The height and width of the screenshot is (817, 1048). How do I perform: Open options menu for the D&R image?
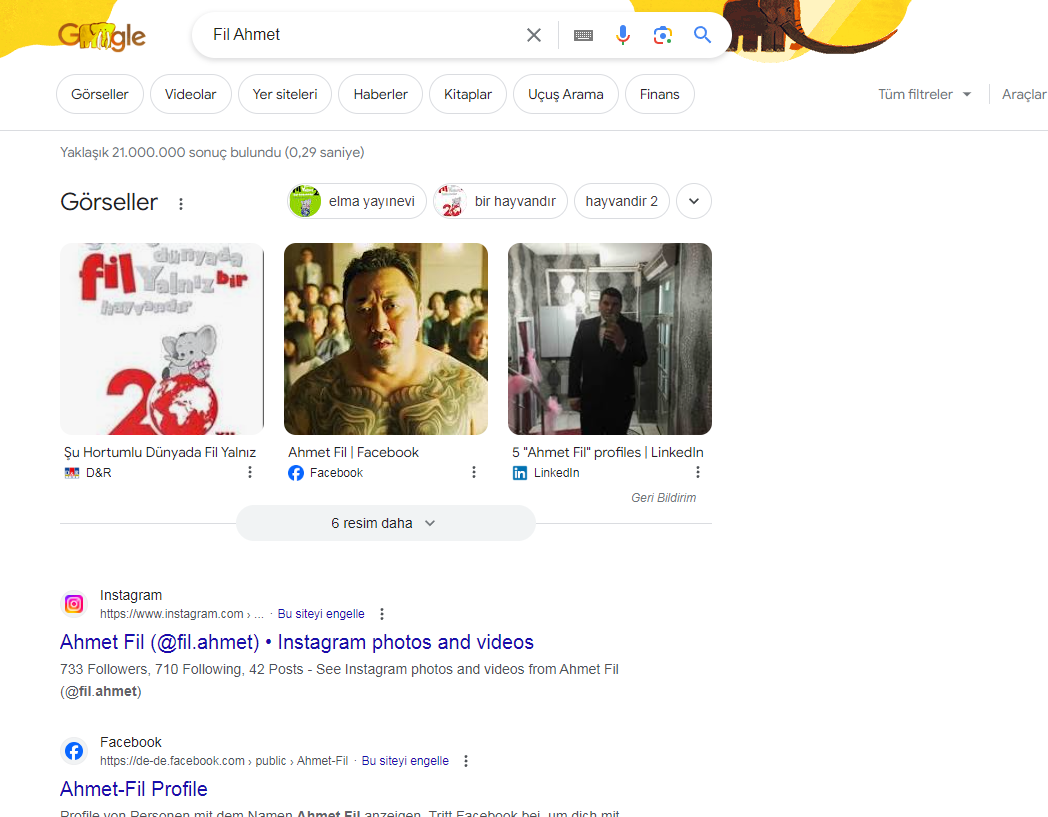tap(250, 472)
